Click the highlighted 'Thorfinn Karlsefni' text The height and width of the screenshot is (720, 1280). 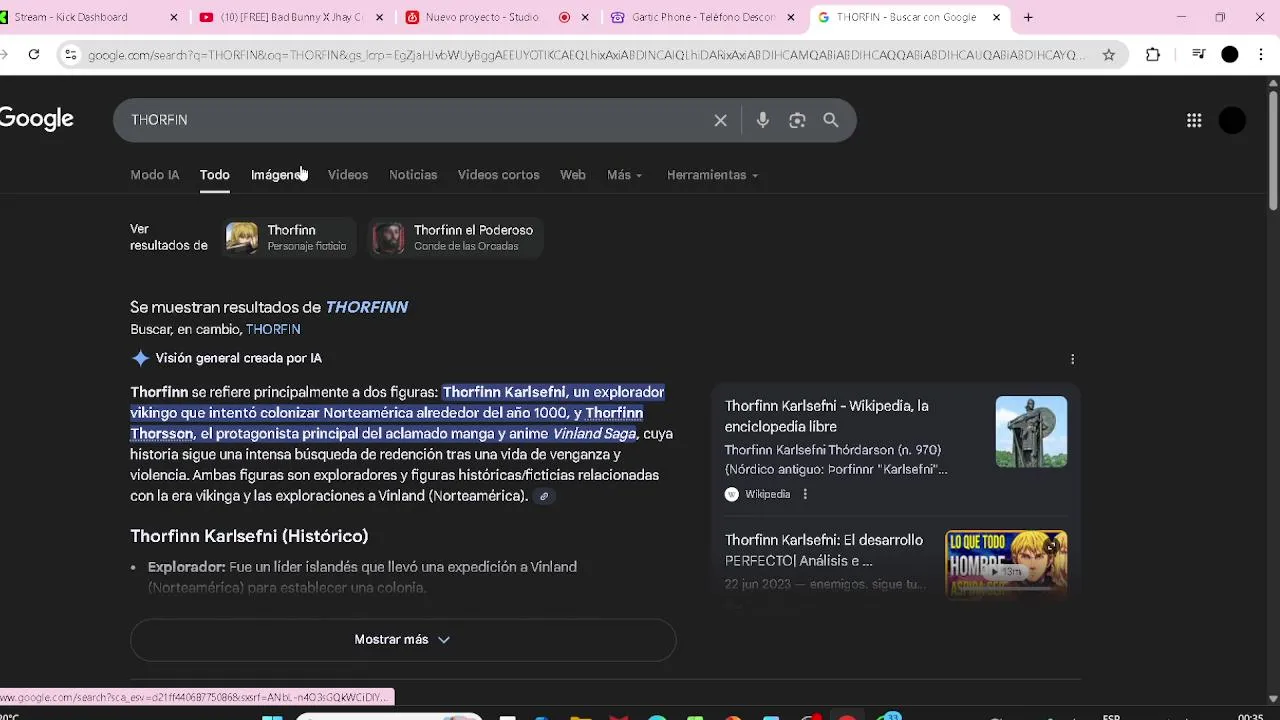504,392
